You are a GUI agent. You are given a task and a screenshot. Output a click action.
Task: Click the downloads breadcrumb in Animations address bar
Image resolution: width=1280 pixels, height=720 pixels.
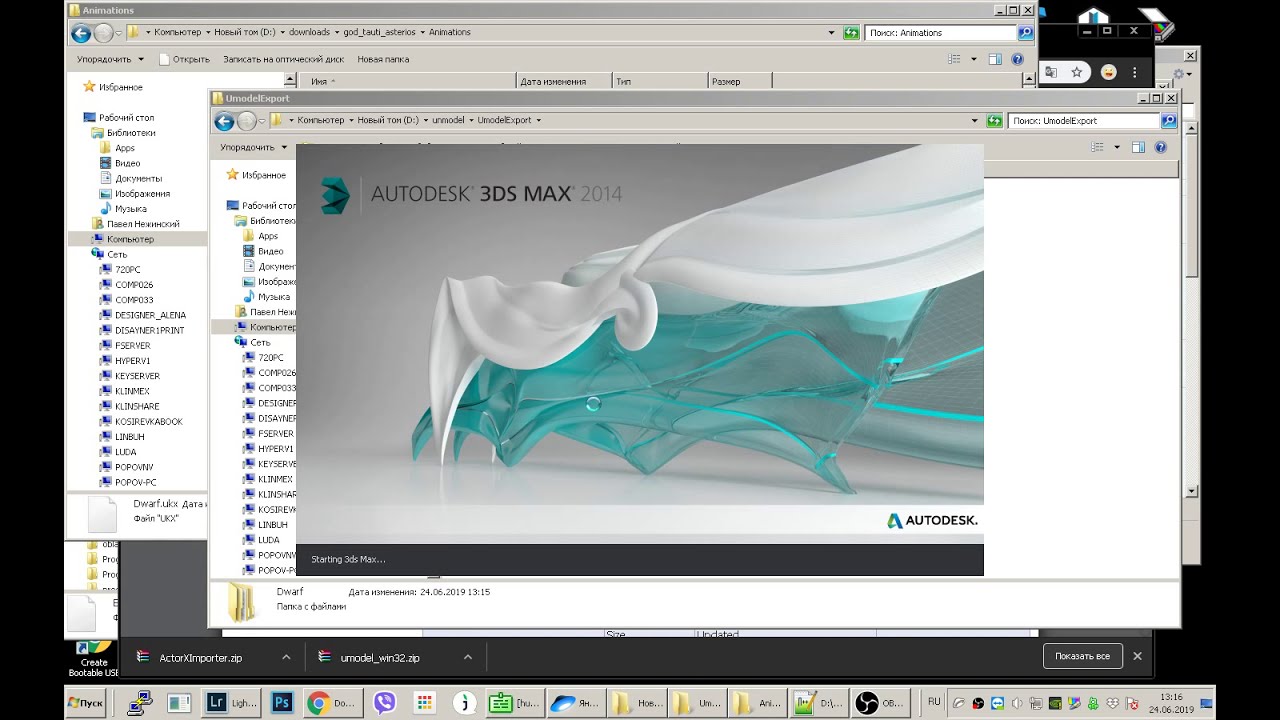point(309,33)
